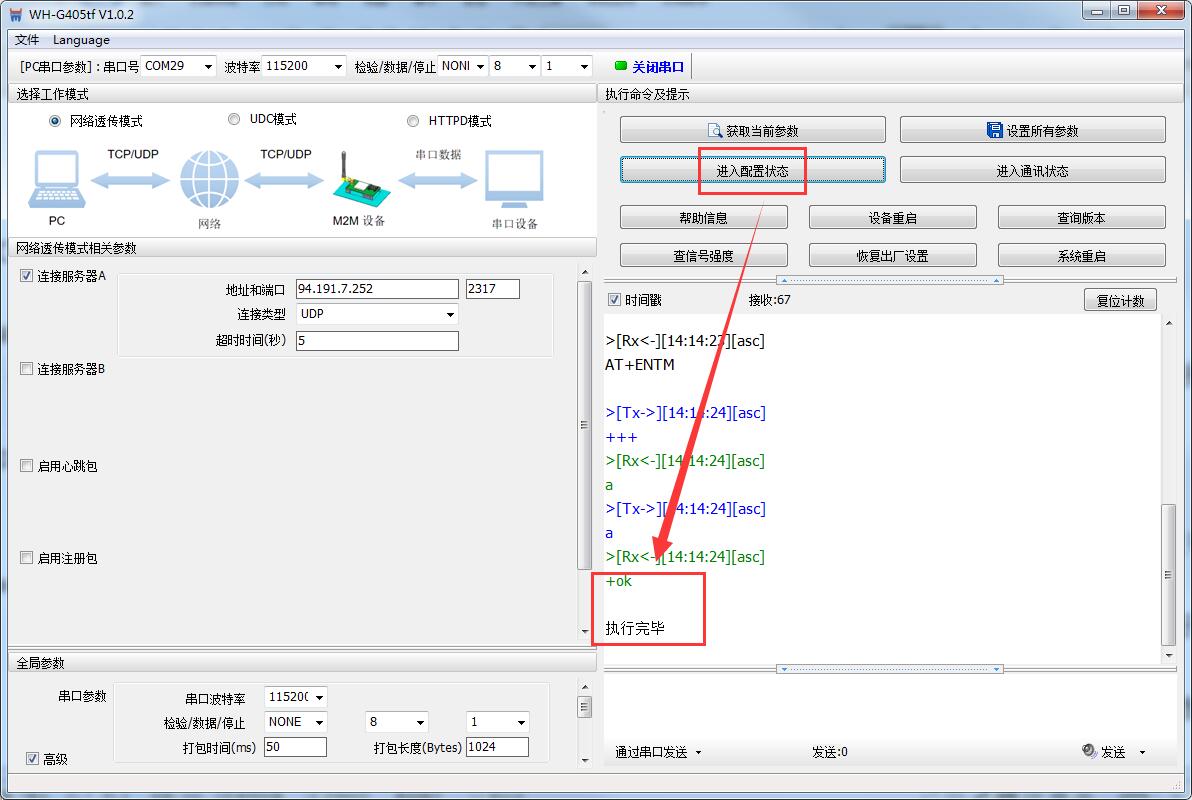Click the get current parameters magnifier icon

(x=715, y=131)
